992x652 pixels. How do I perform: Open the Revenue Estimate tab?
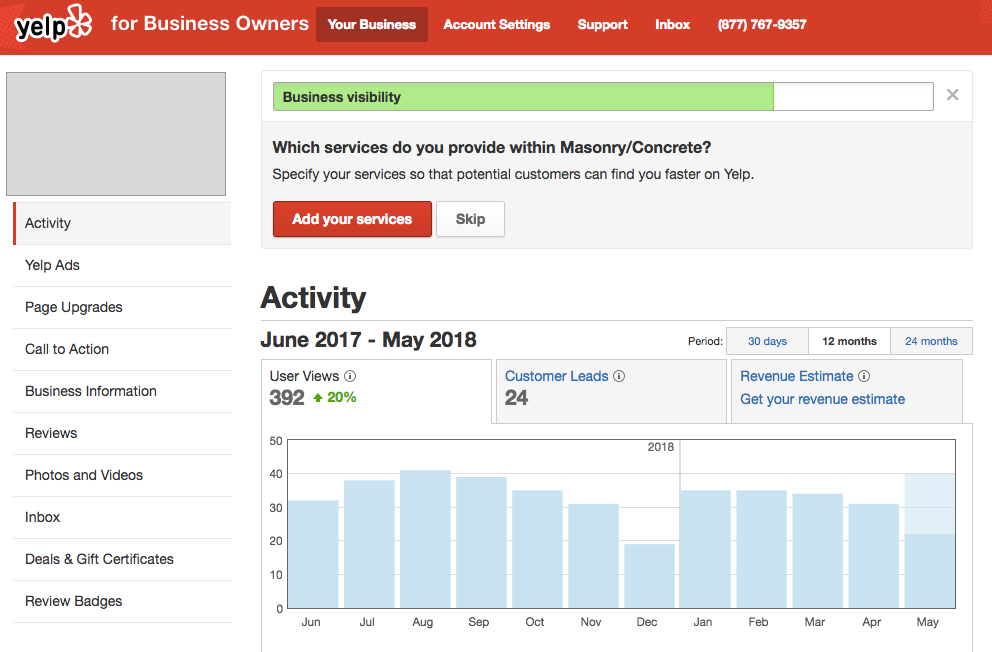tap(846, 391)
